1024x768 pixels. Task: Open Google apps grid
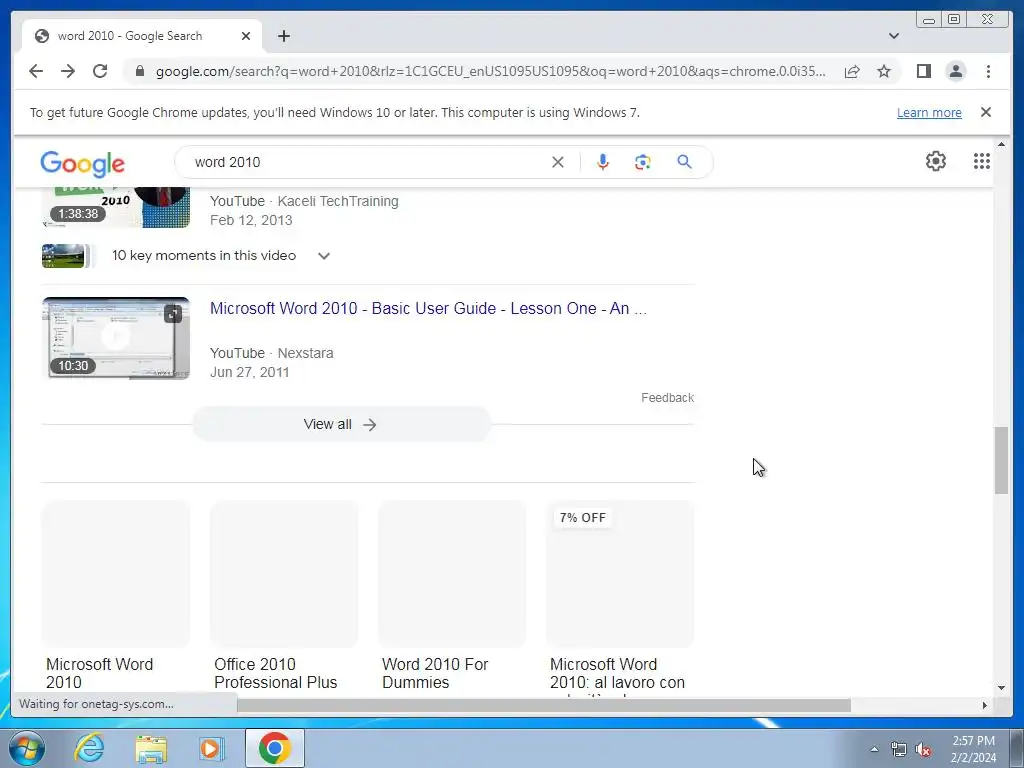tap(982, 161)
